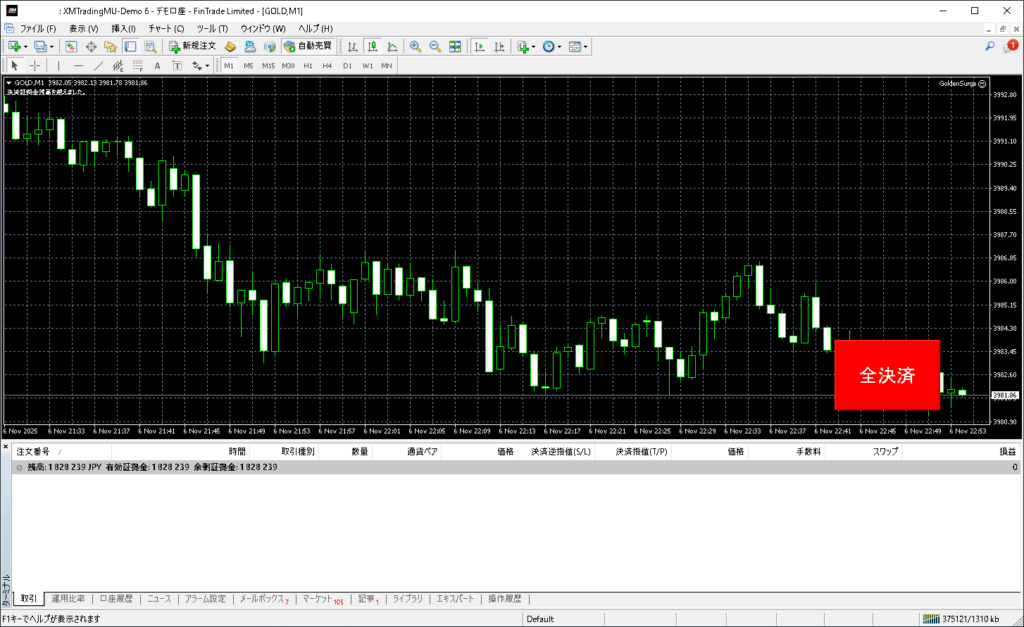1024x627 pixels.
Task: Switch to the 口座履歴 tab
Action: click(116, 599)
